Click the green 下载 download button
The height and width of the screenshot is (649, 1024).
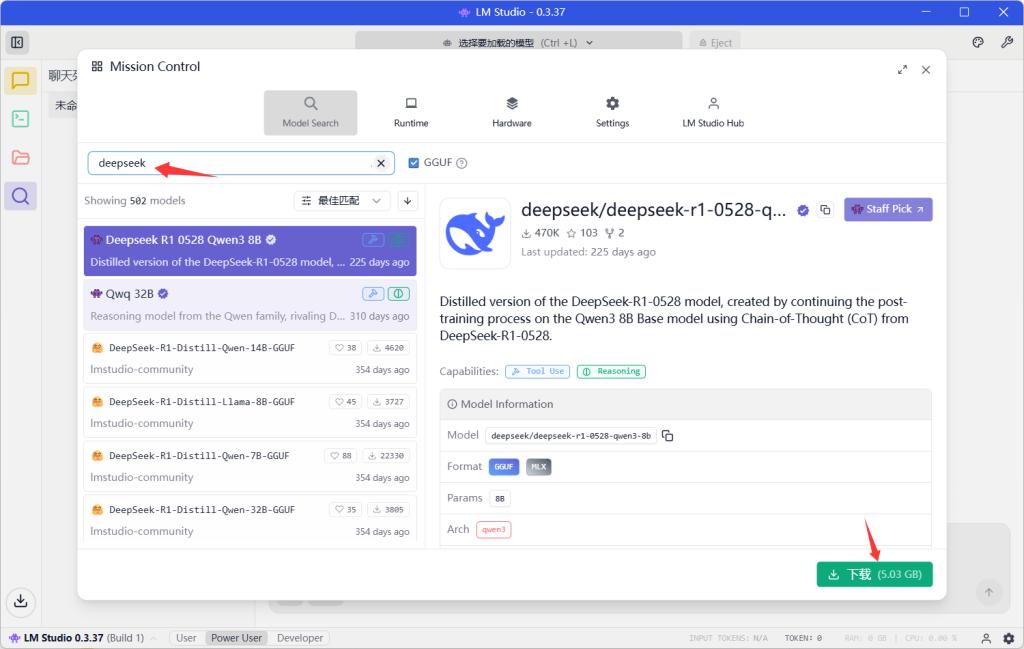pyautogui.click(x=874, y=574)
